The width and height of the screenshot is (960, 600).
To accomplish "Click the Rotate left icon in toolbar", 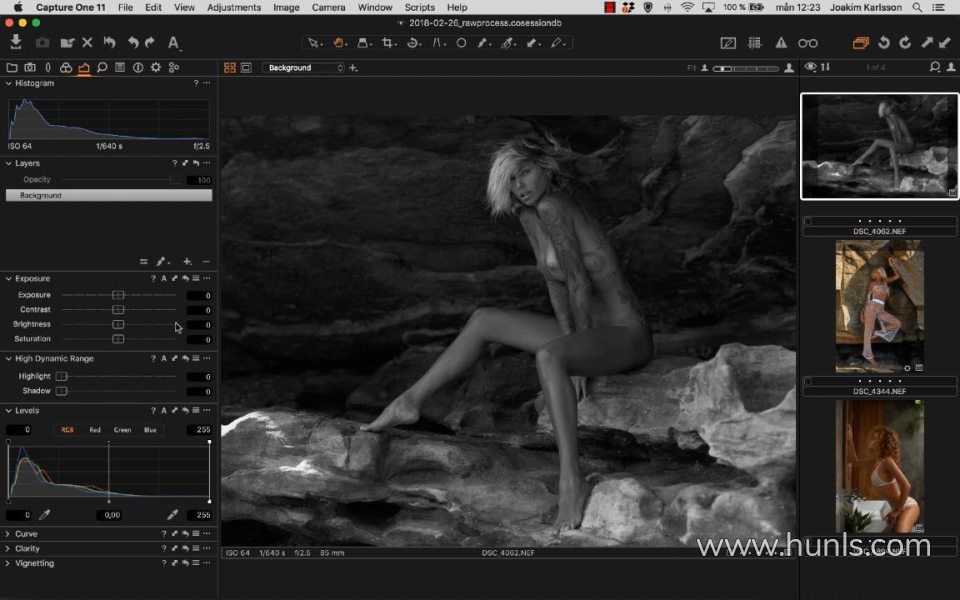I will (884, 43).
